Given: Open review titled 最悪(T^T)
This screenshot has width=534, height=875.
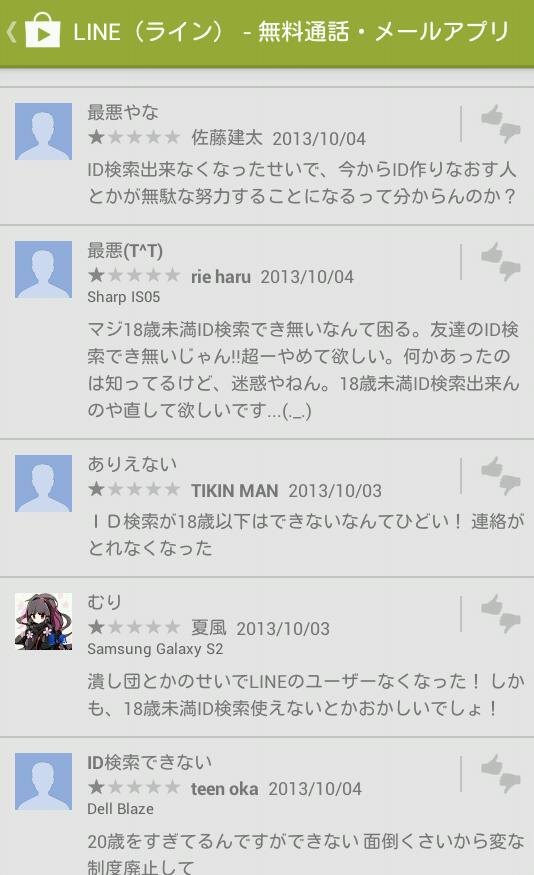Looking at the screenshot, I should [125, 251].
